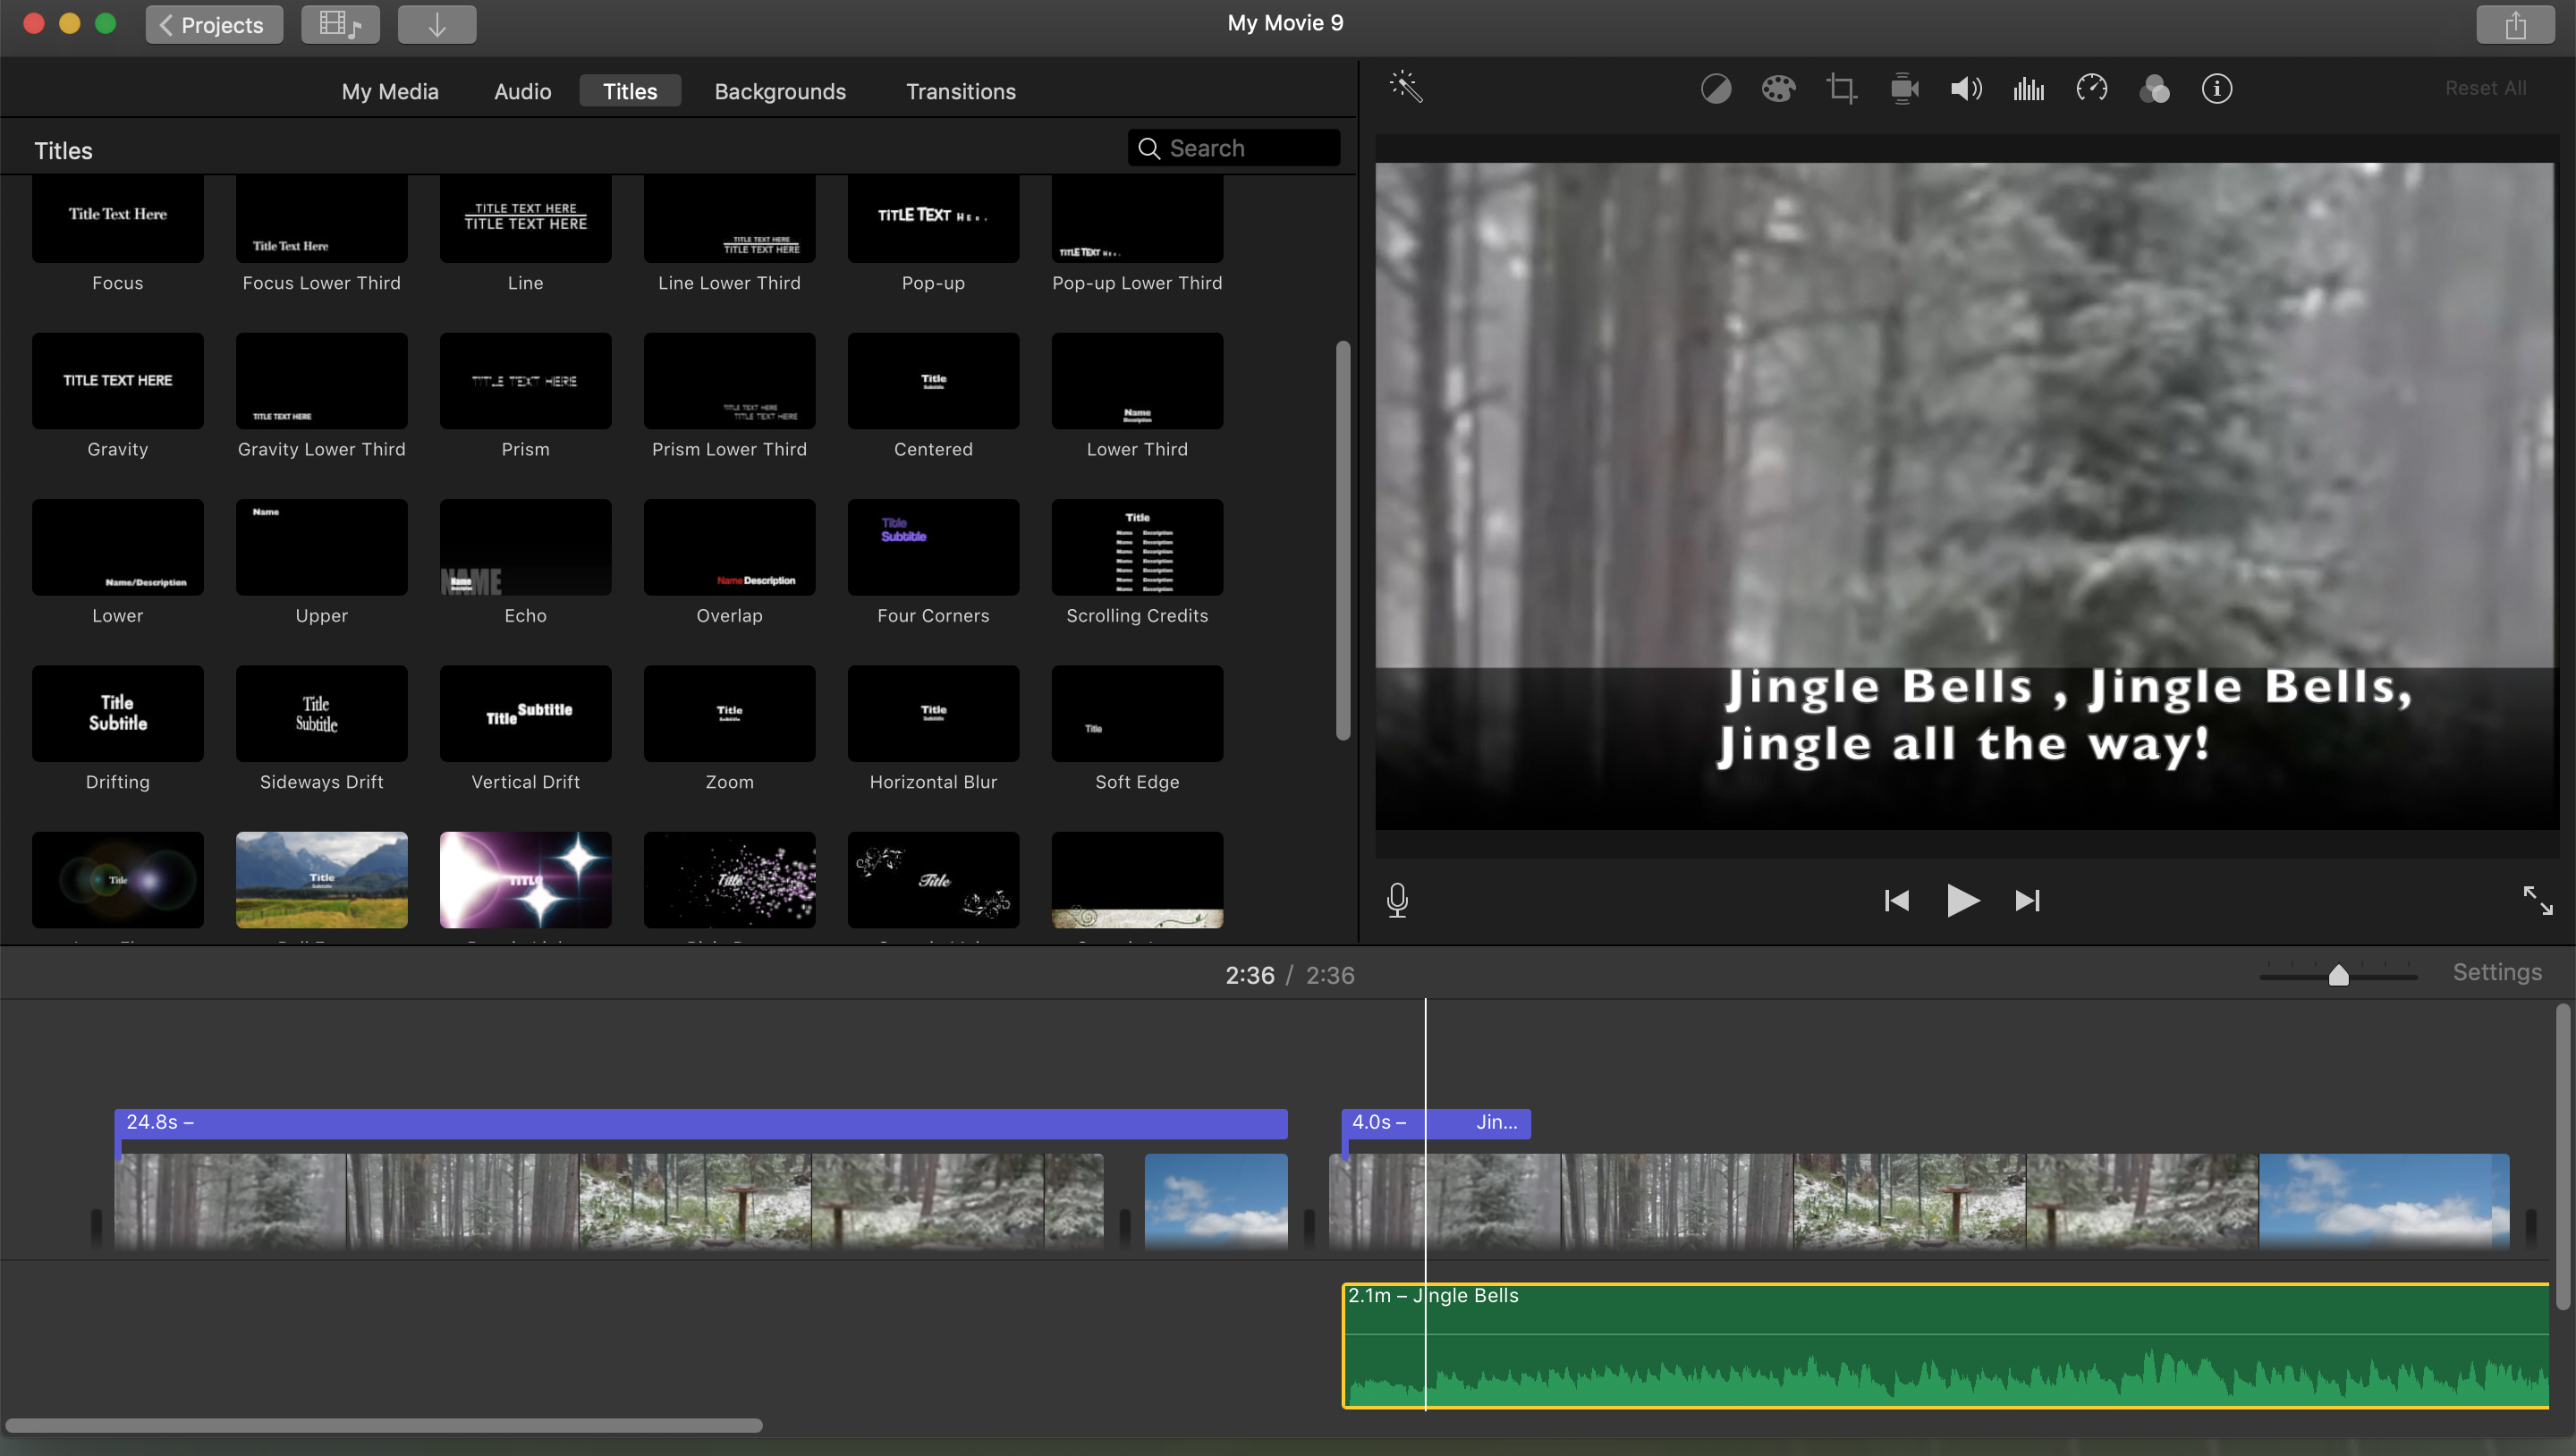Click the magic wand auto-enhance icon

[x=1405, y=87]
